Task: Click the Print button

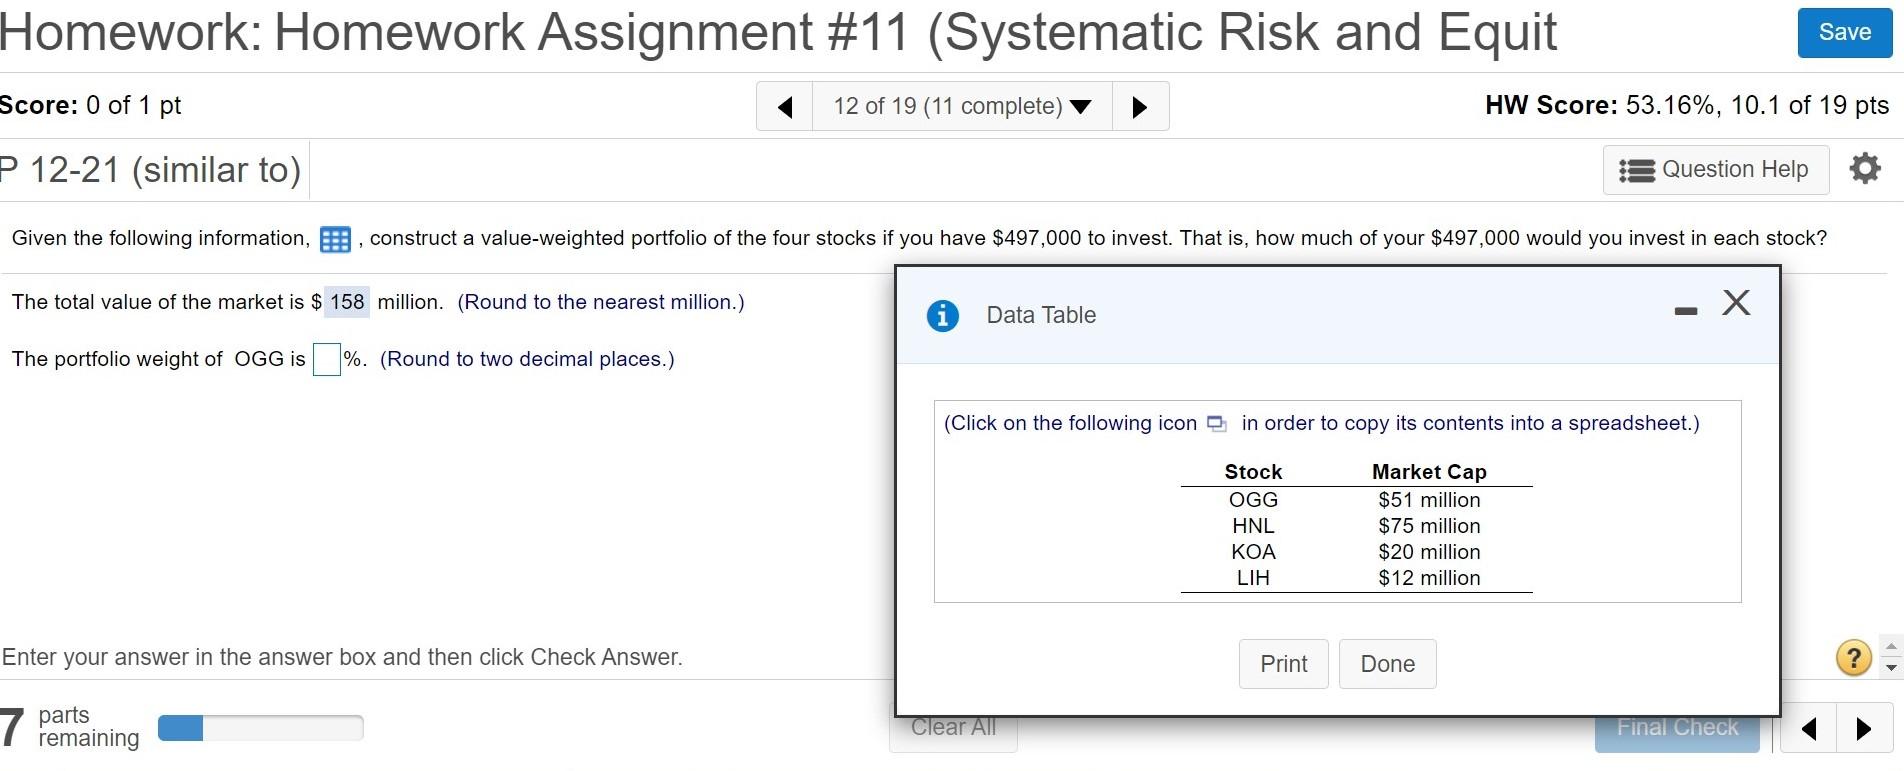Action: [x=1283, y=663]
